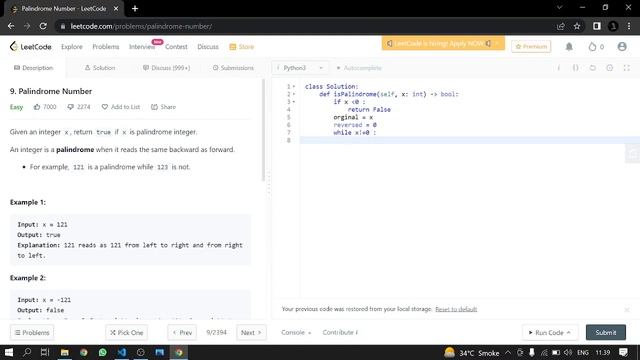Click the Pick One random button
640x360 pixels.
coord(127,333)
